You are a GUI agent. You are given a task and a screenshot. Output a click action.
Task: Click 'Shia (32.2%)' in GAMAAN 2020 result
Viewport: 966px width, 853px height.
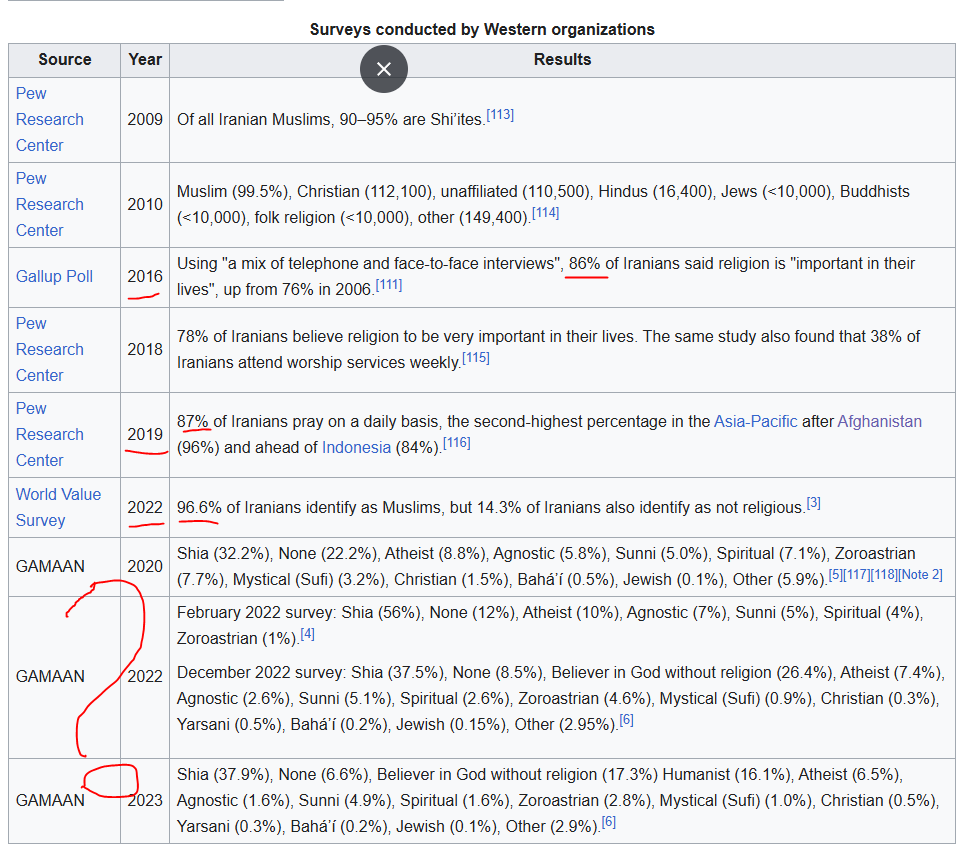223,554
